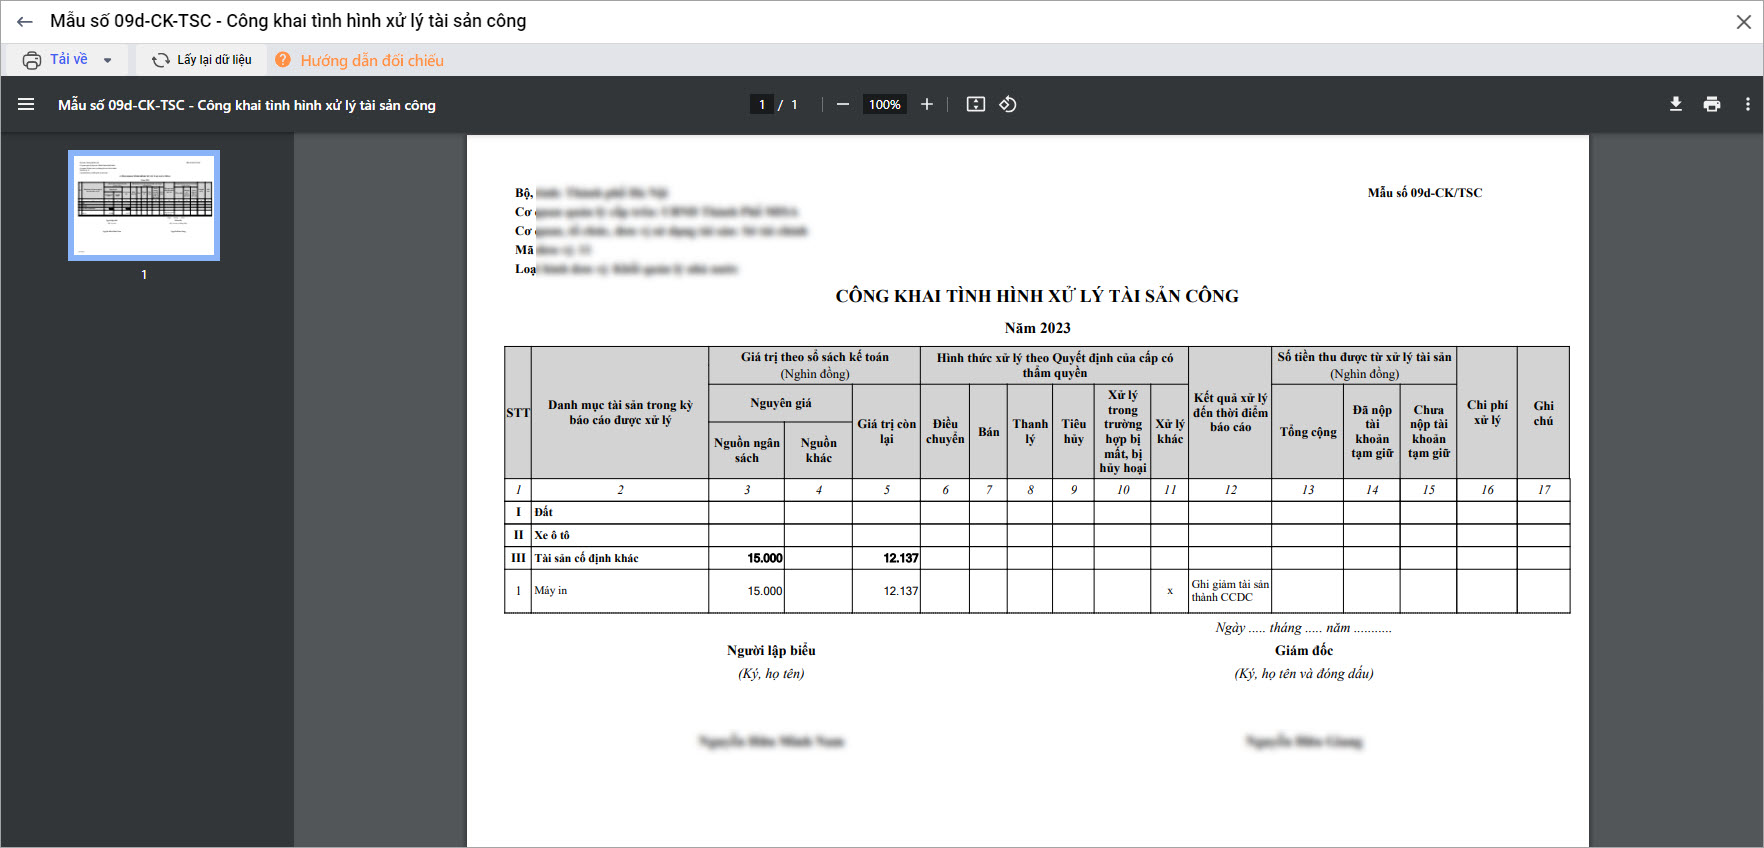The height and width of the screenshot is (848, 1764).
Task: Click the Tải về button label
Action: pos(69,59)
